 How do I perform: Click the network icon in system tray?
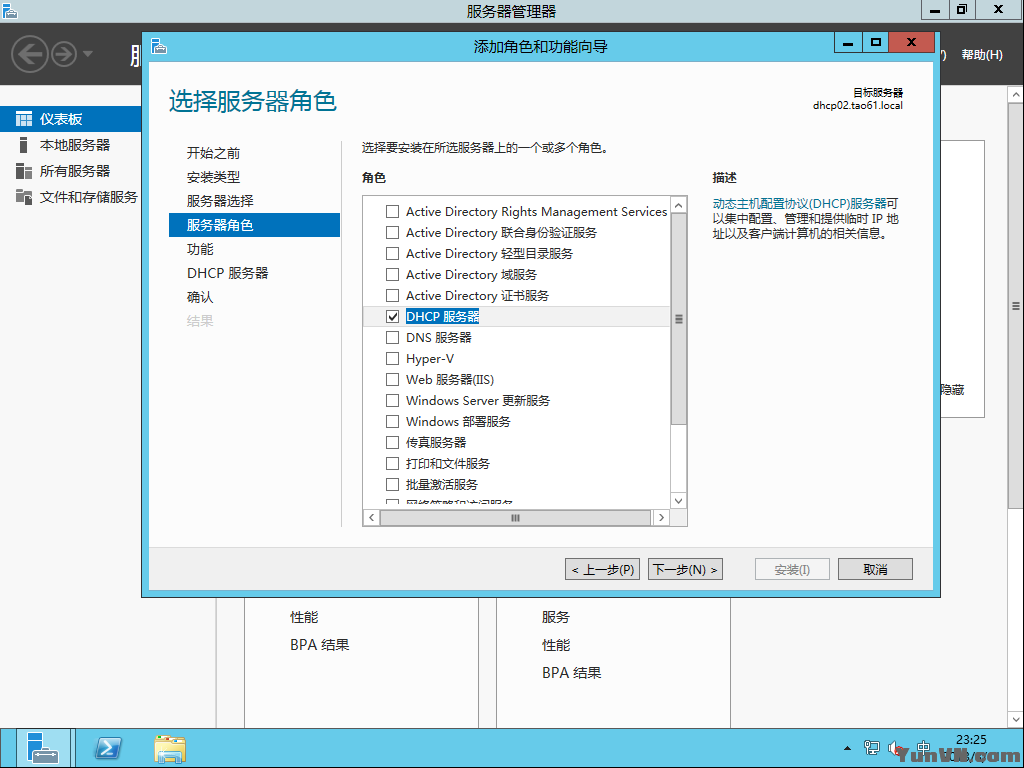coord(872,748)
